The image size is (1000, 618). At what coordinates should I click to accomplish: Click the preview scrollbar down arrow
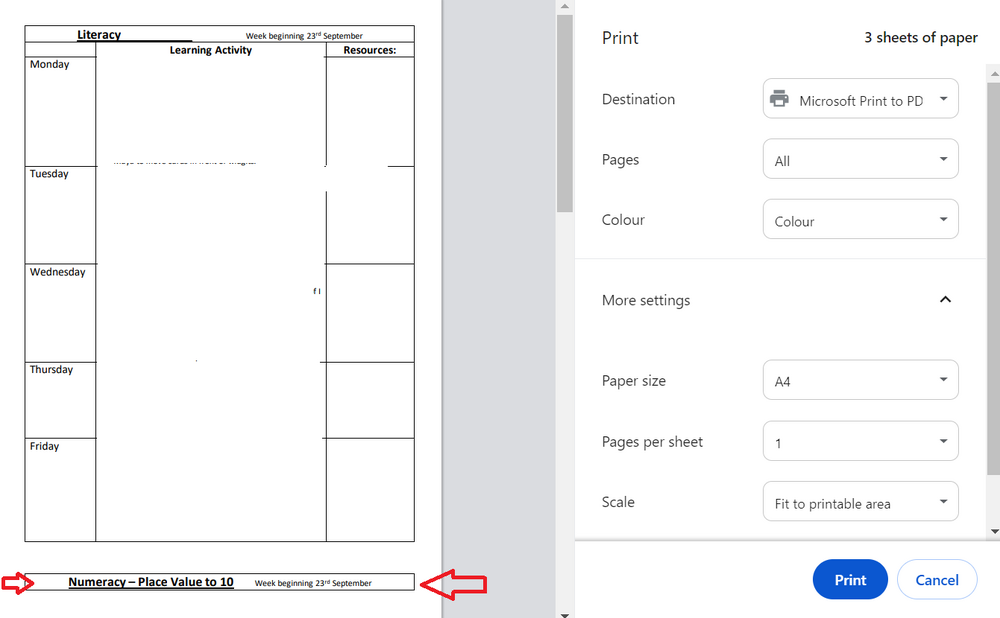(x=564, y=614)
